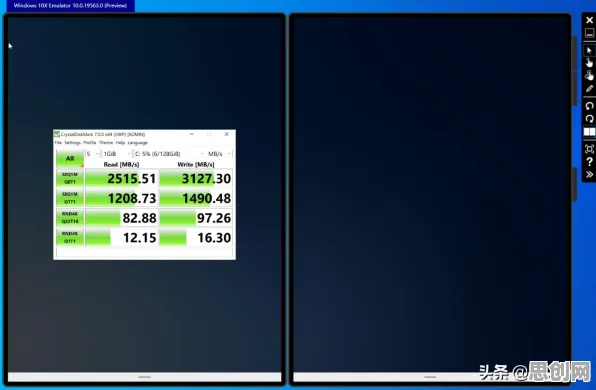
Task: Start the RND4K Q32T16 test
Action: [70, 217]
